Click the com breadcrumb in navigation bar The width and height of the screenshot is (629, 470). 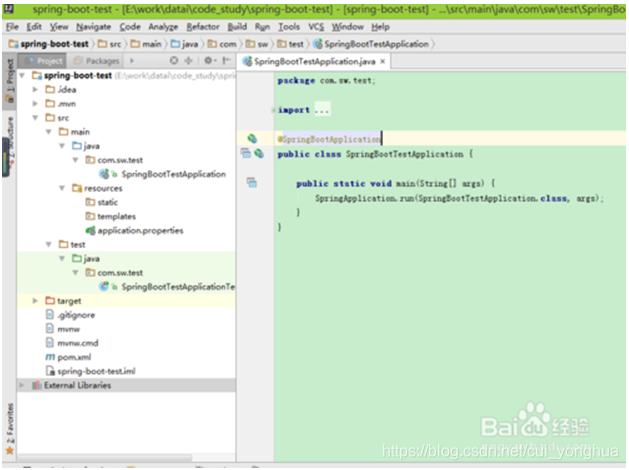pos(222,44)
